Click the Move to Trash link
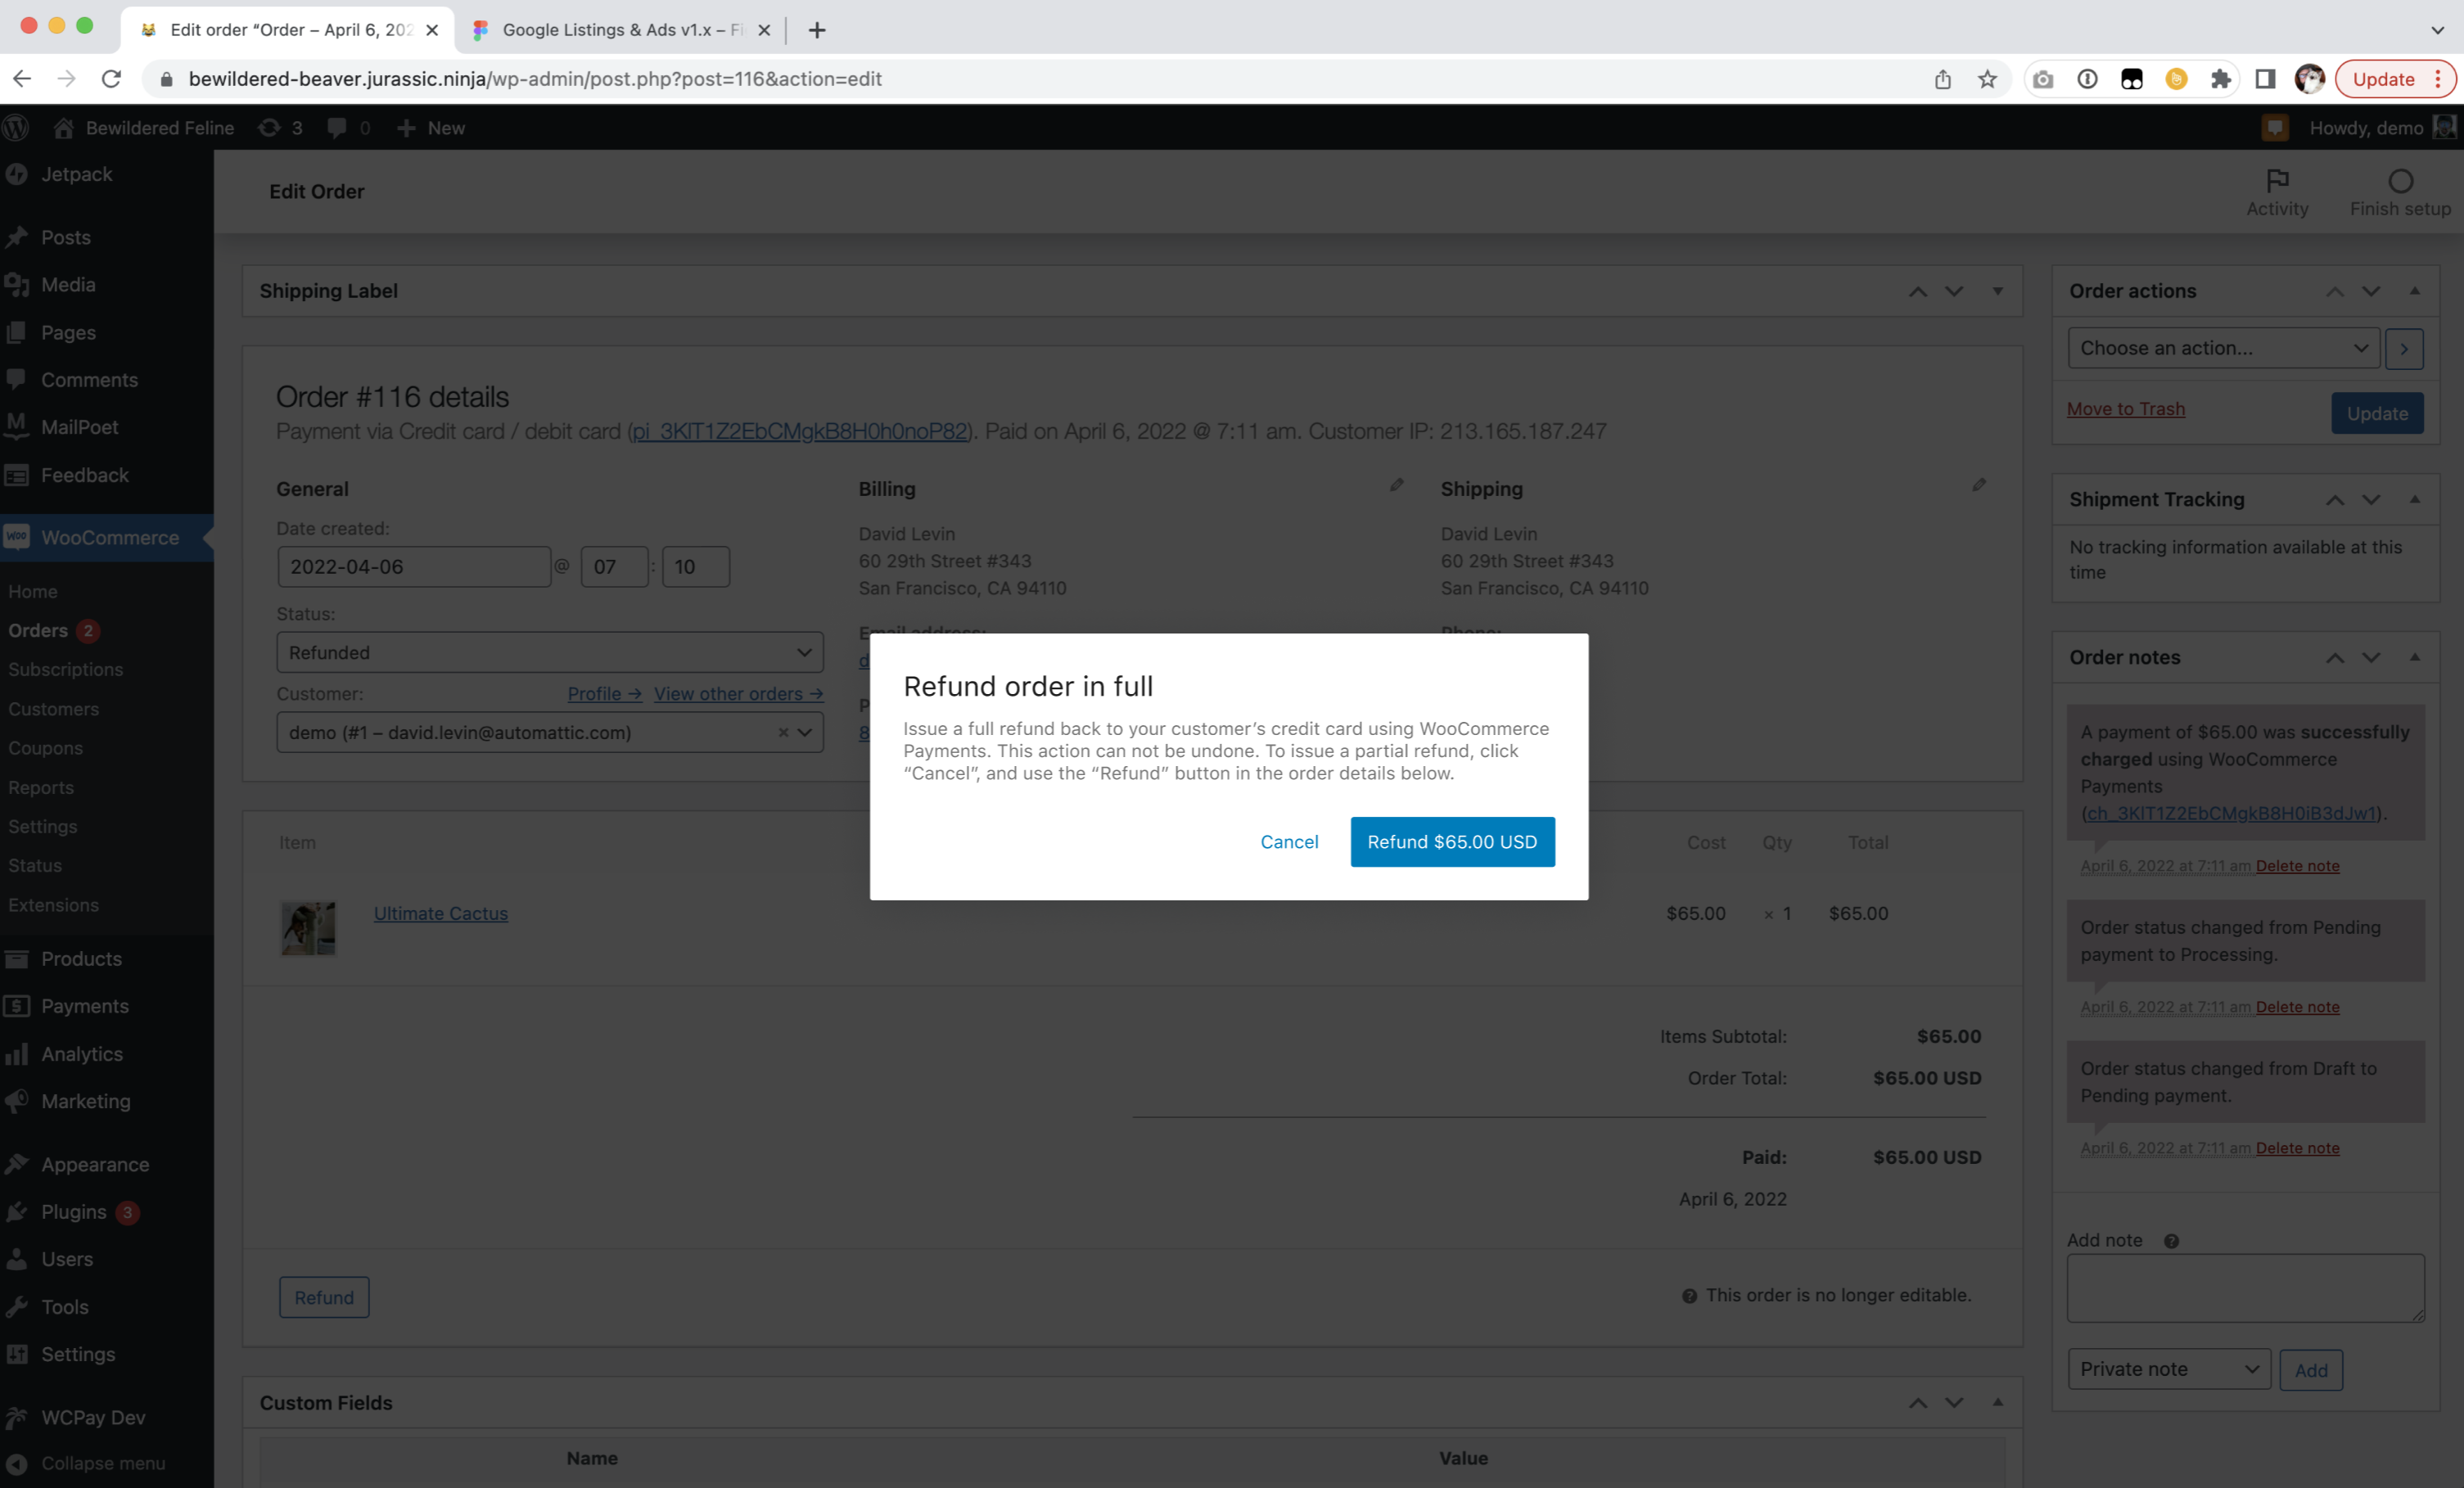Viewport: 2464px width, 1488px height. 2126,408
